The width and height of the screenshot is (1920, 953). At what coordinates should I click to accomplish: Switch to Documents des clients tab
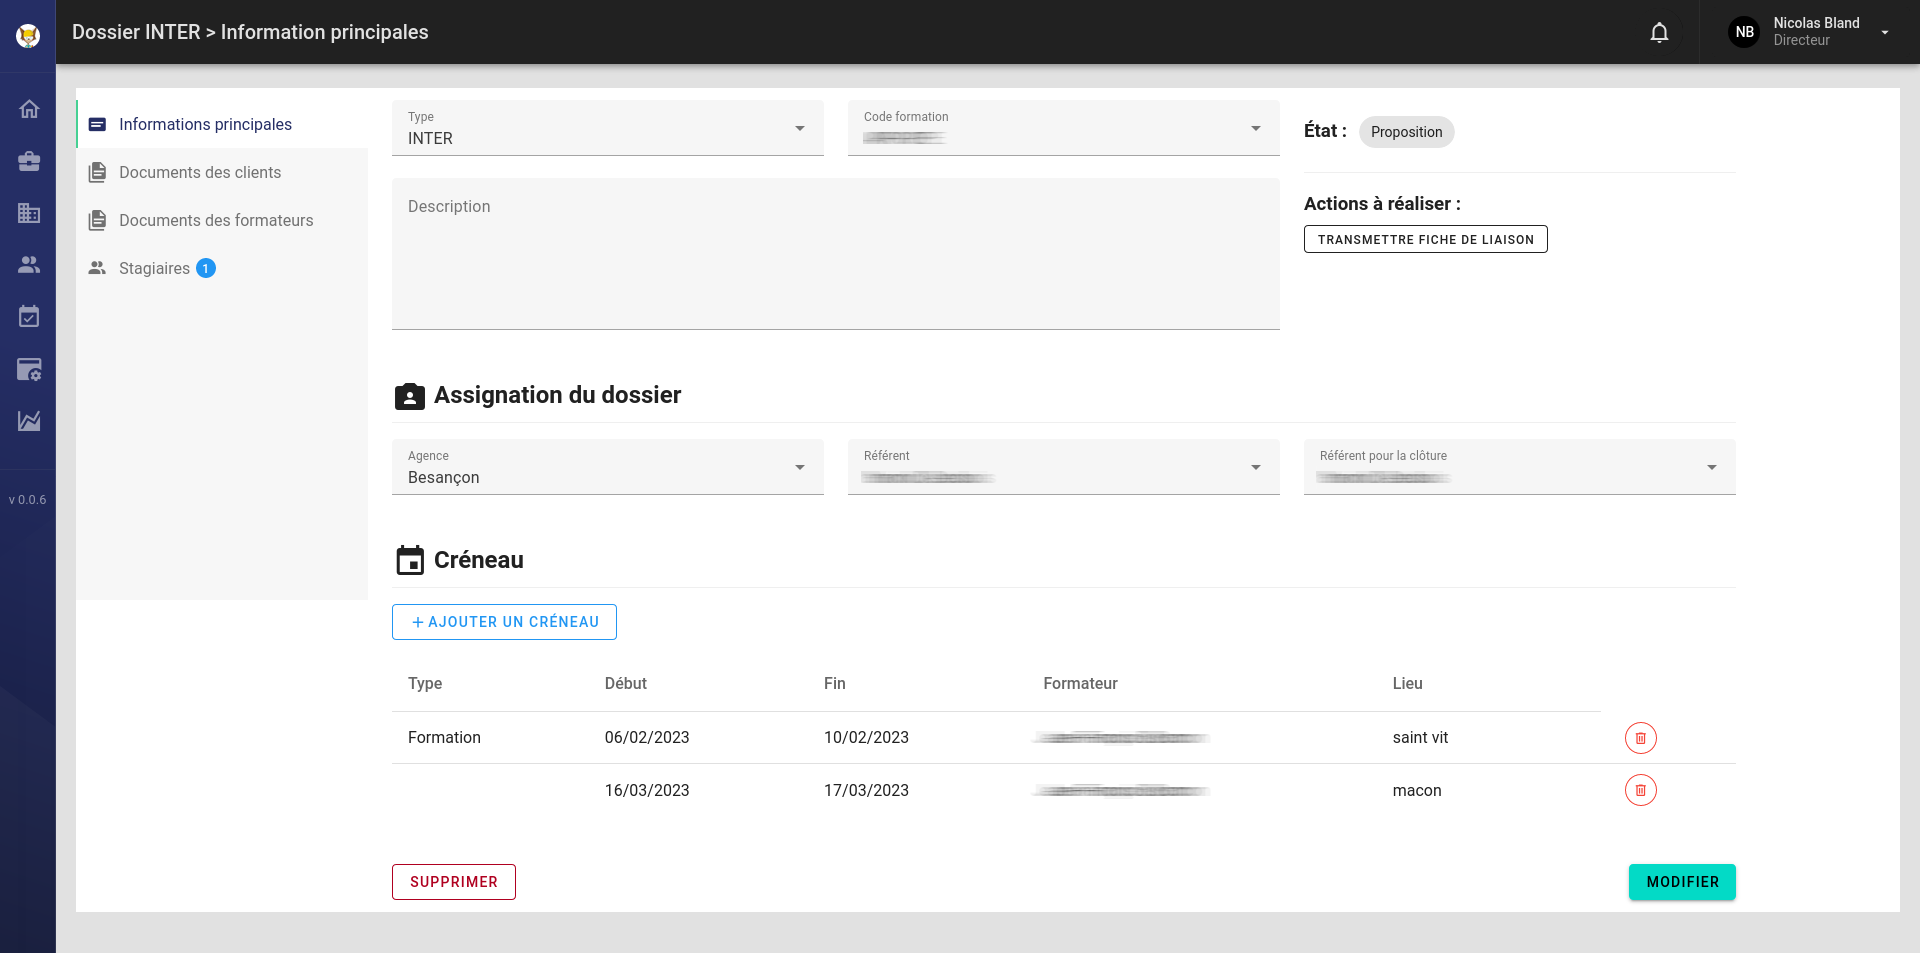coord(200,173)
